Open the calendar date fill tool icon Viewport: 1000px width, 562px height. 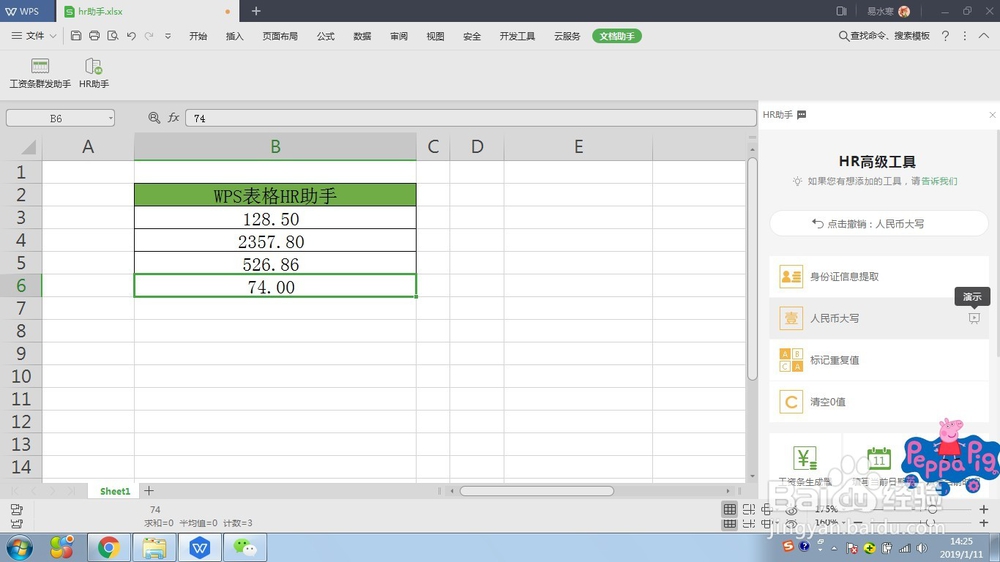879,458
